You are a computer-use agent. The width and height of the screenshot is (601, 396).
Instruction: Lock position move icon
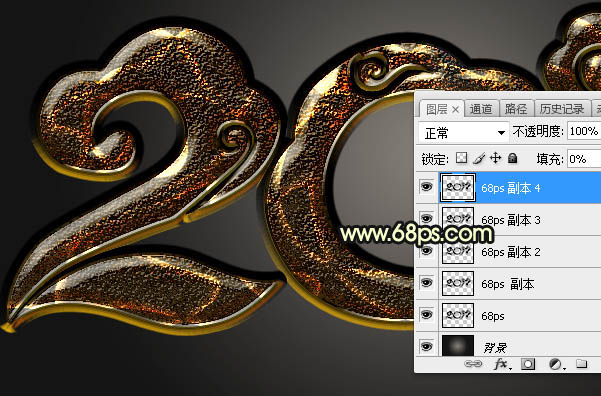point(496,158)
